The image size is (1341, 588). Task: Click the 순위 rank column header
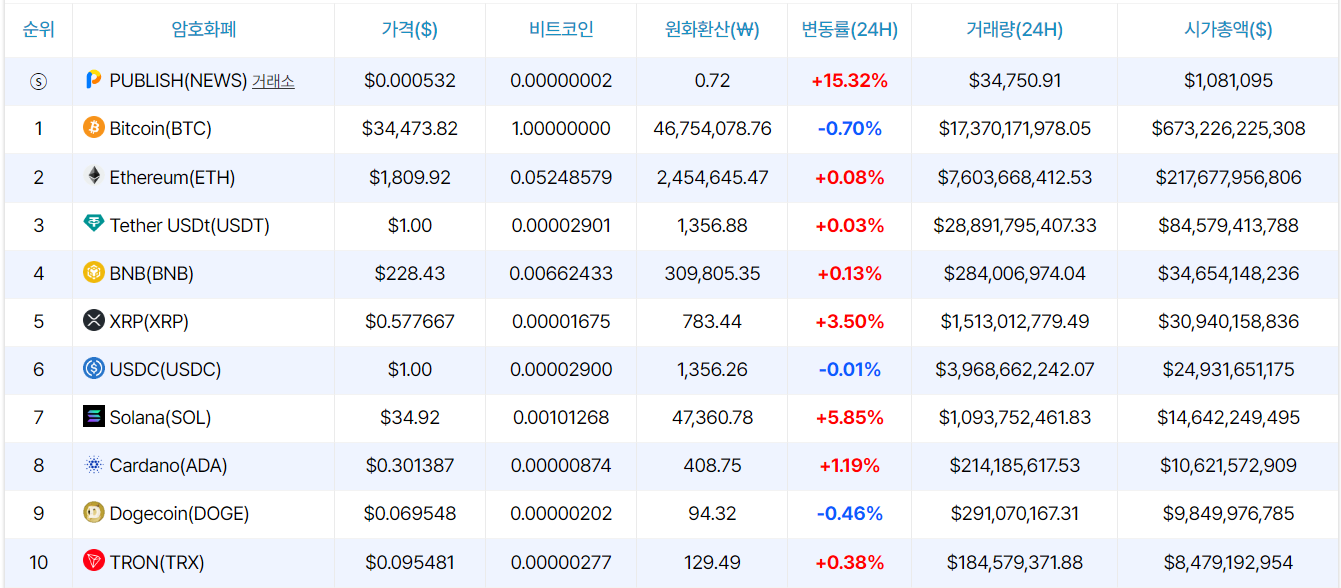[x=38, y=30]
